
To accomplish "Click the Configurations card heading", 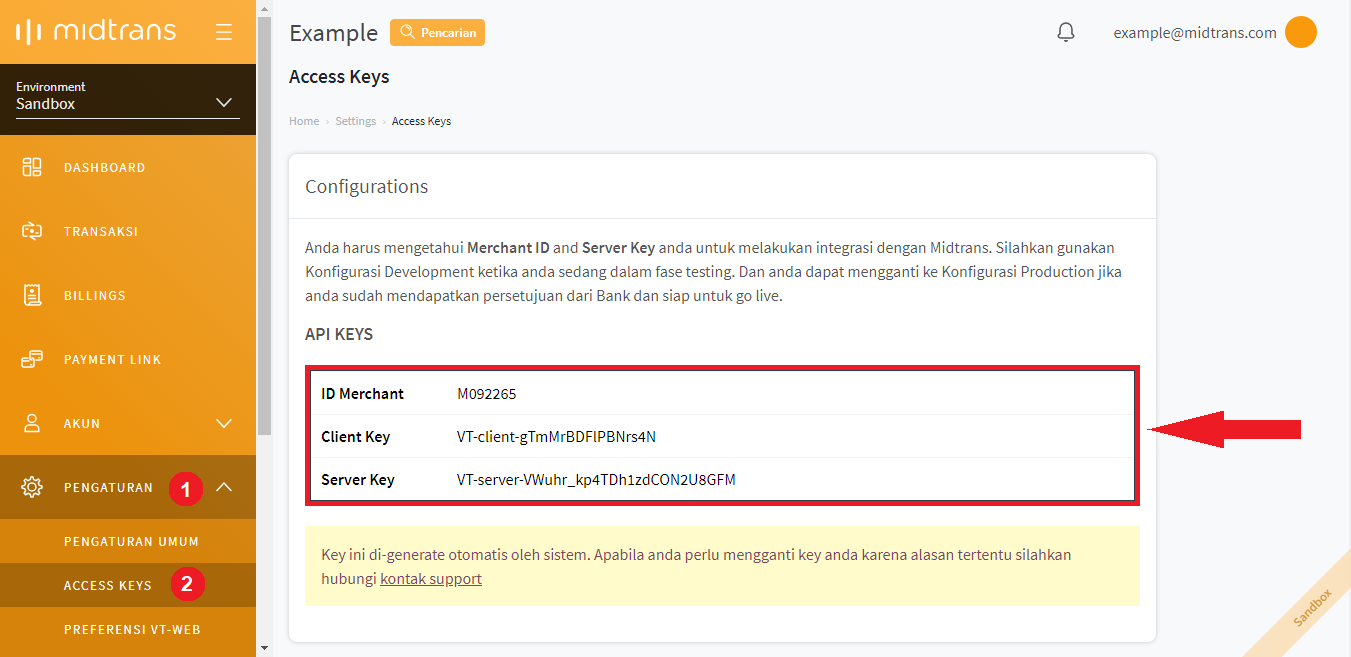I will (366, 186).
